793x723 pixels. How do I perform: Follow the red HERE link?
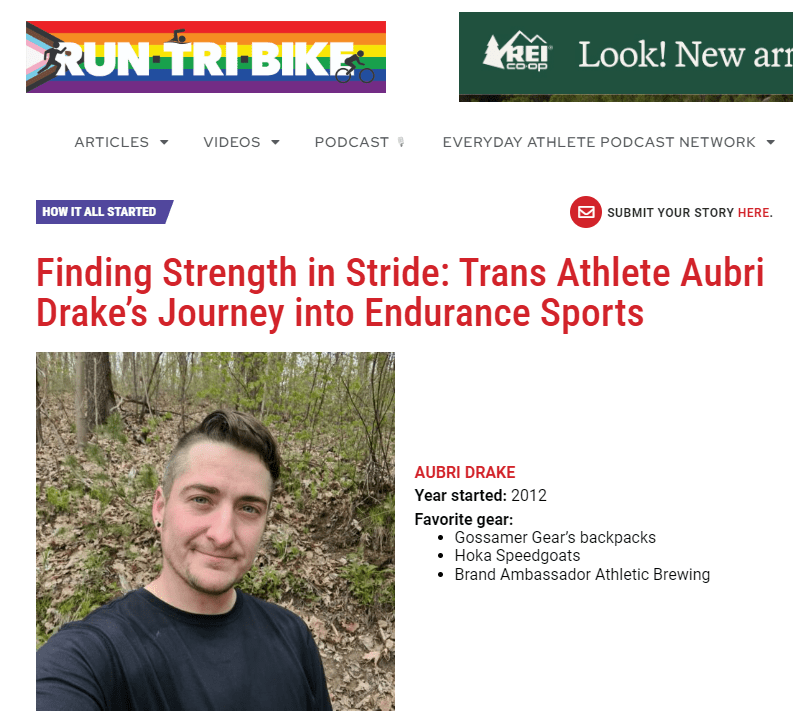pyautogui.click(x=754, y=213)
